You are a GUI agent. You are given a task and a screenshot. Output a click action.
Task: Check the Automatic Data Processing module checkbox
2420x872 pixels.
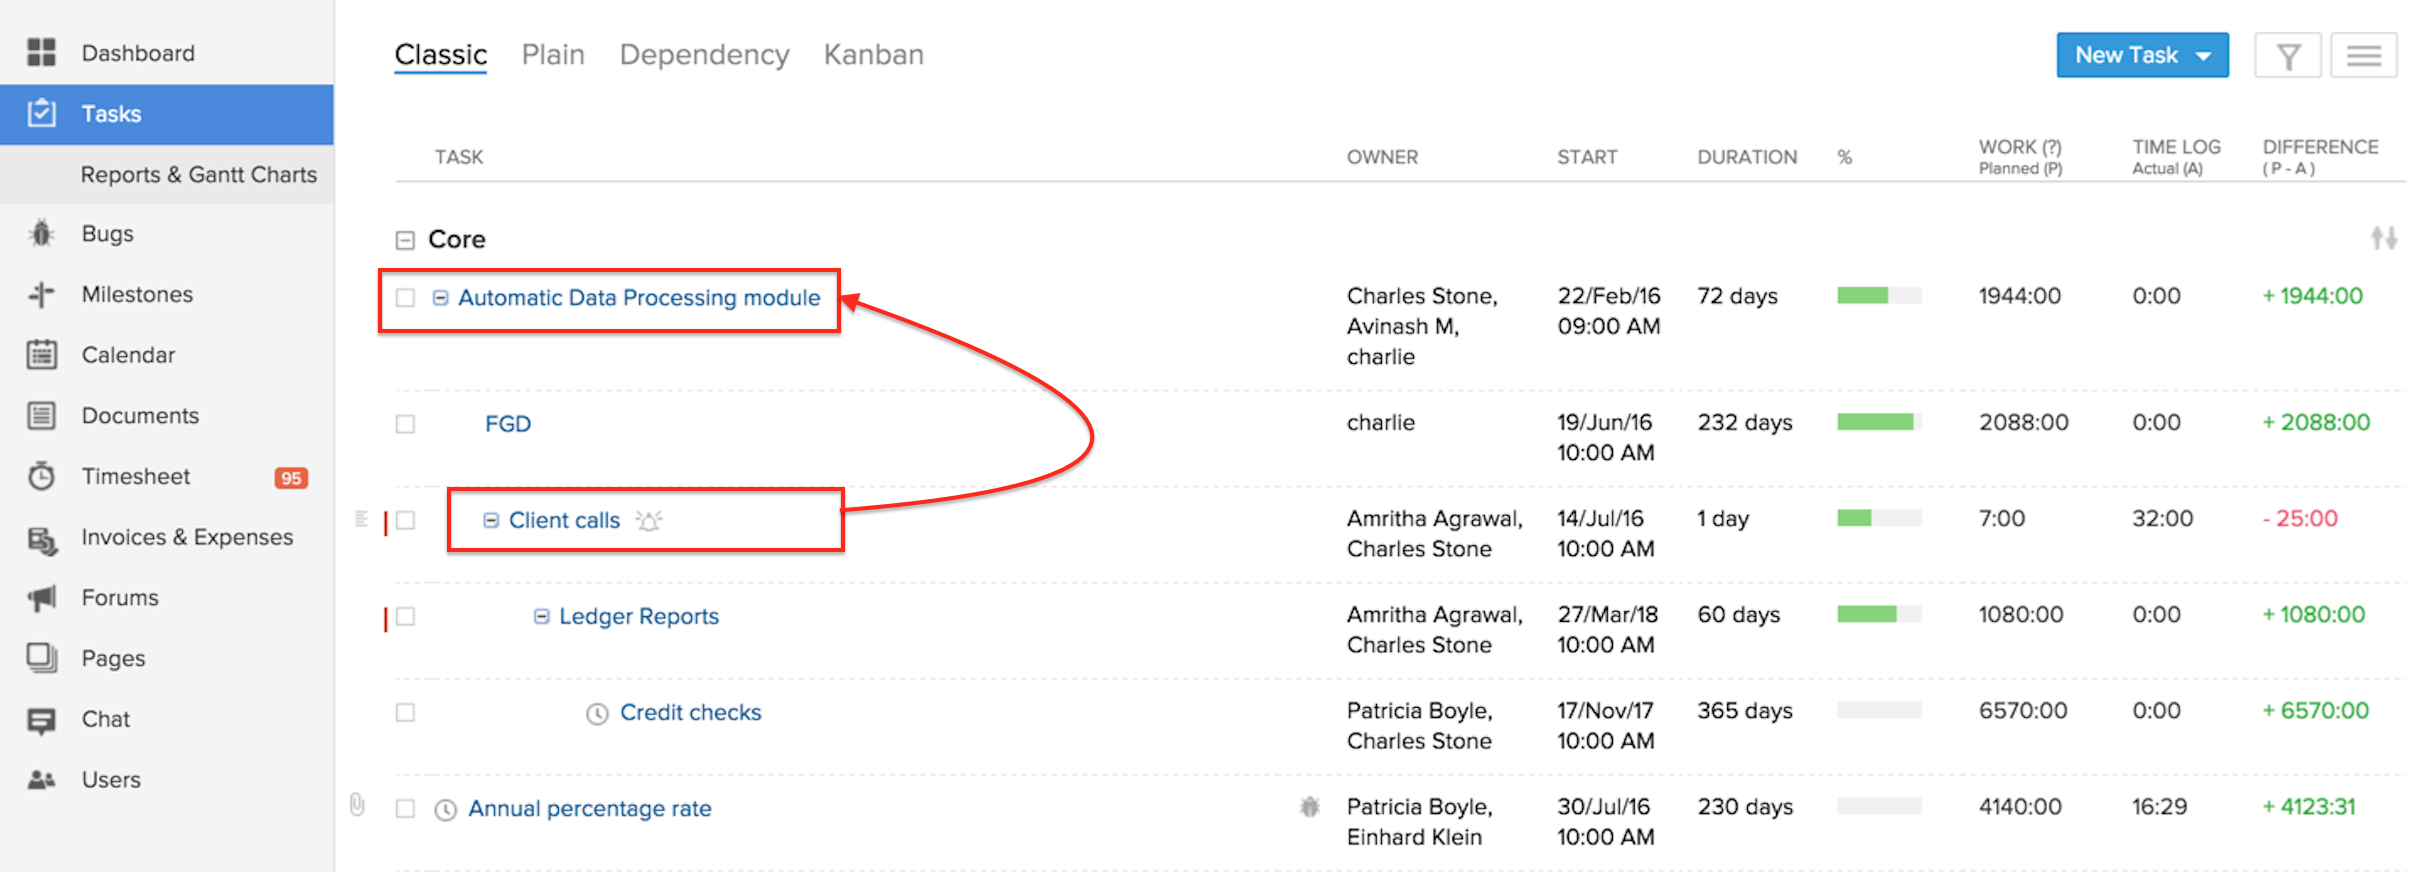click(x=405, y=298)
